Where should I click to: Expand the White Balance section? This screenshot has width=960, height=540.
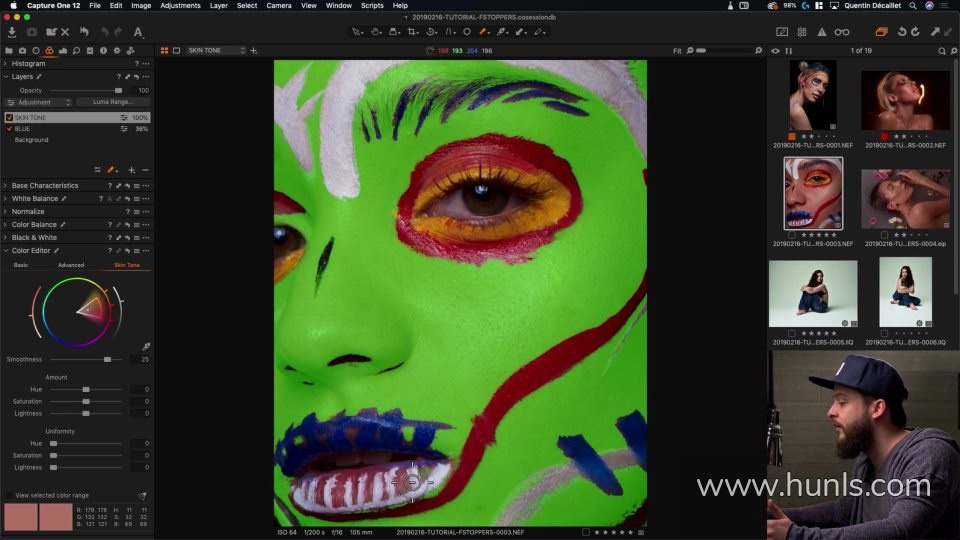click(x=5, y=199)
